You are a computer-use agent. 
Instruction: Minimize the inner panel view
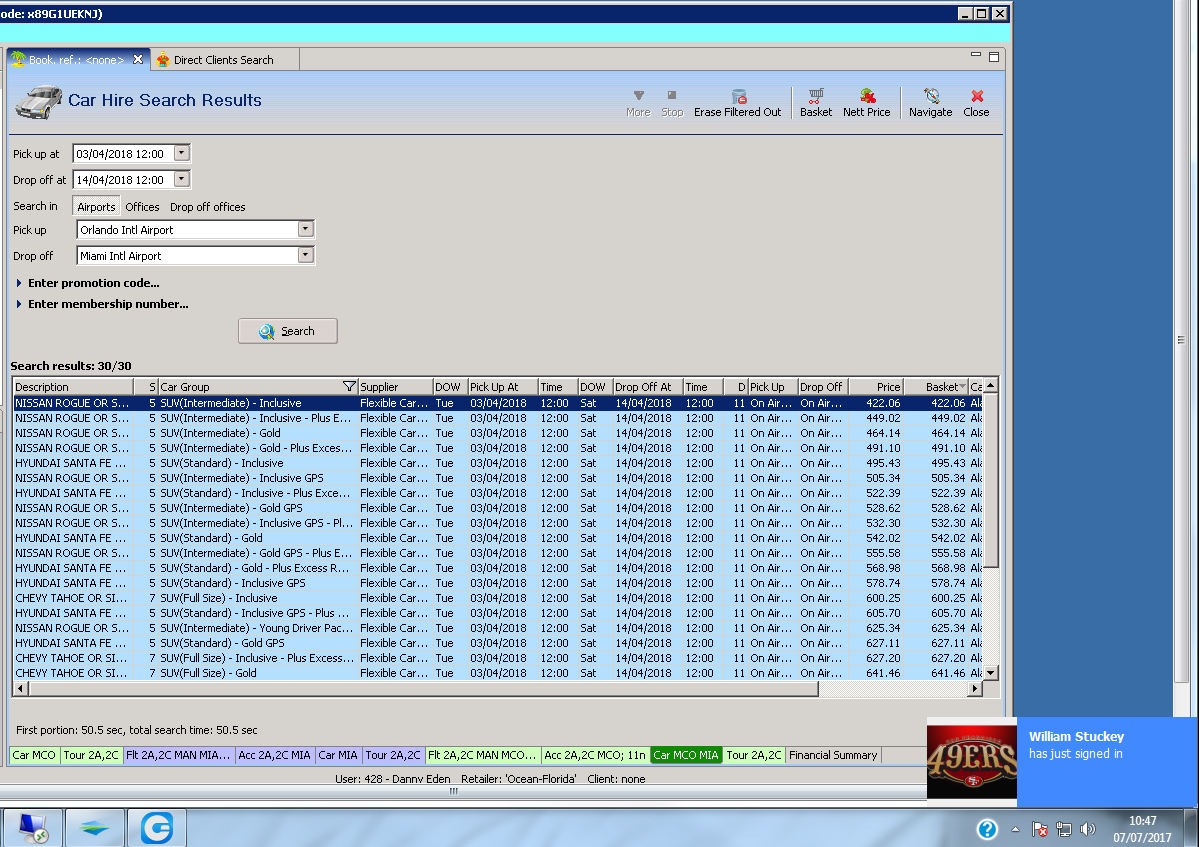pos(976,56)
